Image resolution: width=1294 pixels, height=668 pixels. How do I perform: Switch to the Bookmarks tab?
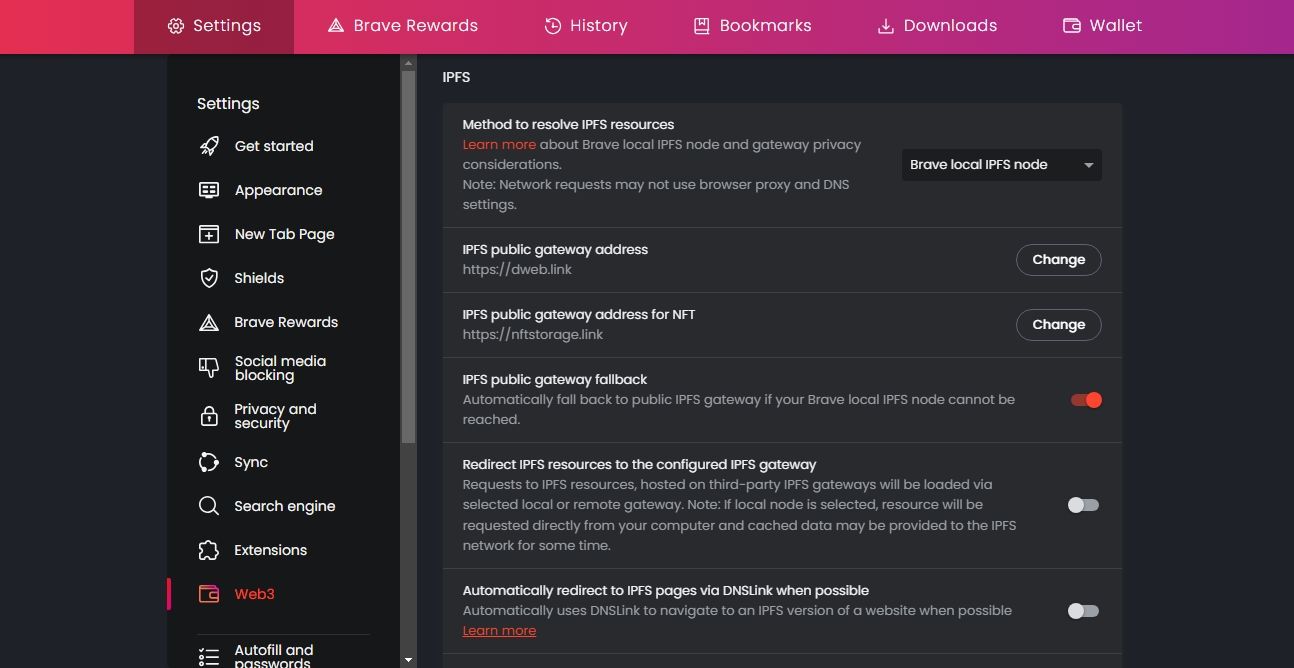(752, 26)
